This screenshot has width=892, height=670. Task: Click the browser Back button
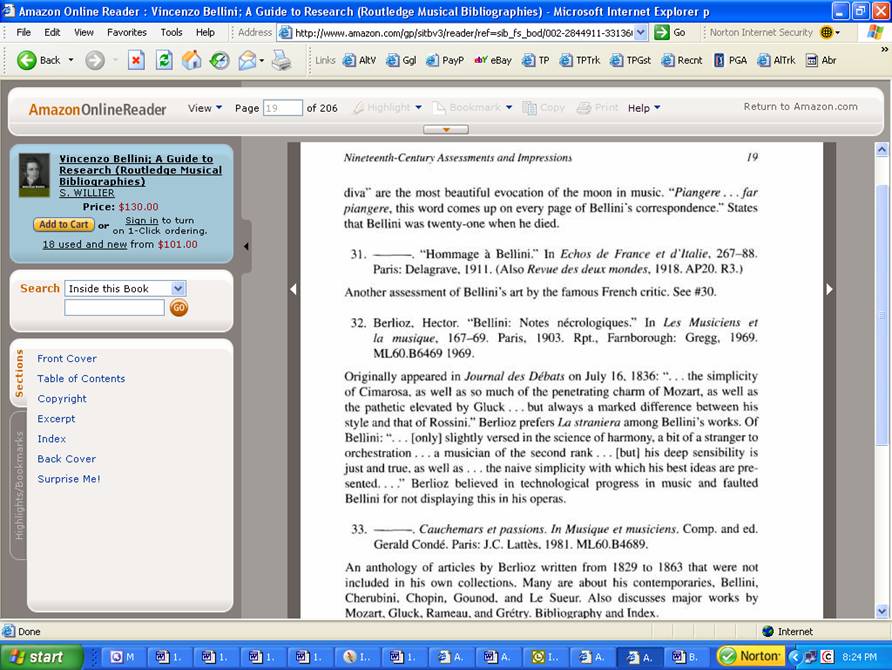pos(38,60)
